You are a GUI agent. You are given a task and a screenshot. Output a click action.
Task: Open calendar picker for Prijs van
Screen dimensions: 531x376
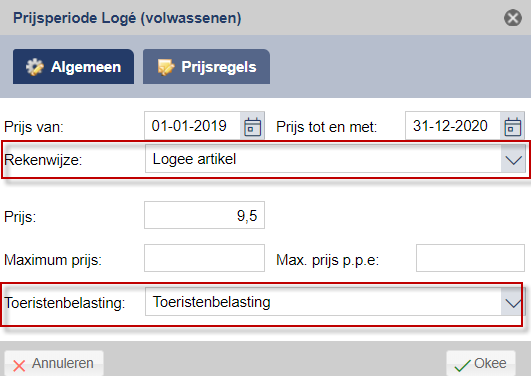pyautogui.click(x=252, y=126)
